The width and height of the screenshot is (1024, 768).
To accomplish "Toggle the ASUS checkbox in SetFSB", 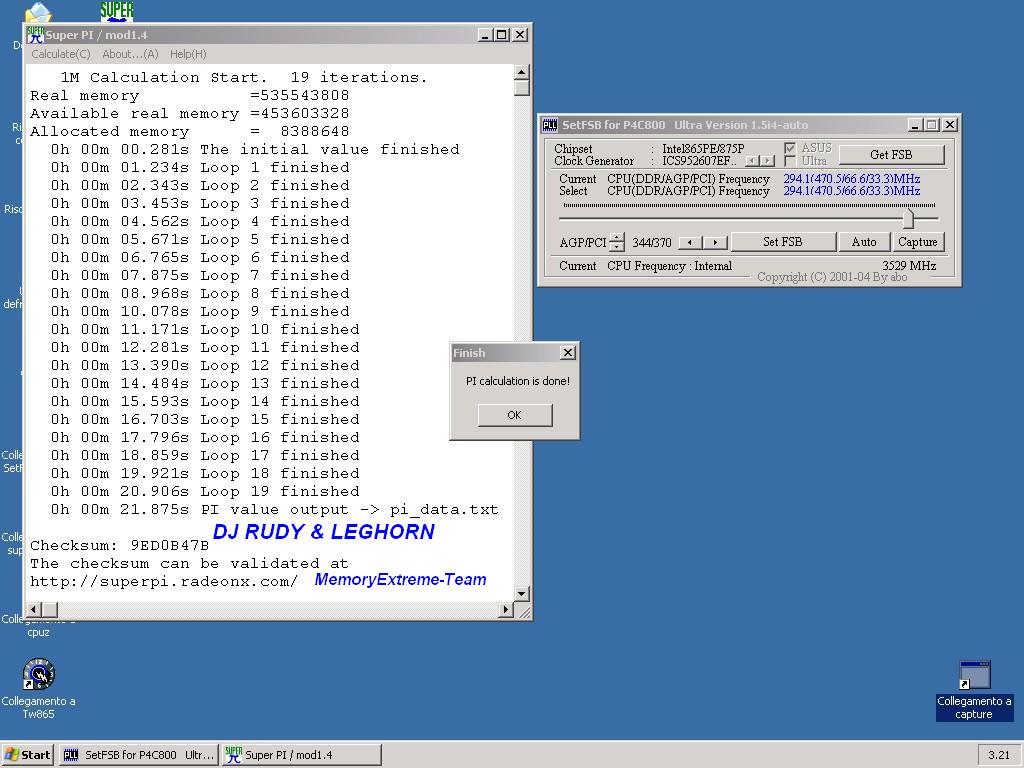I will point(790,148).
